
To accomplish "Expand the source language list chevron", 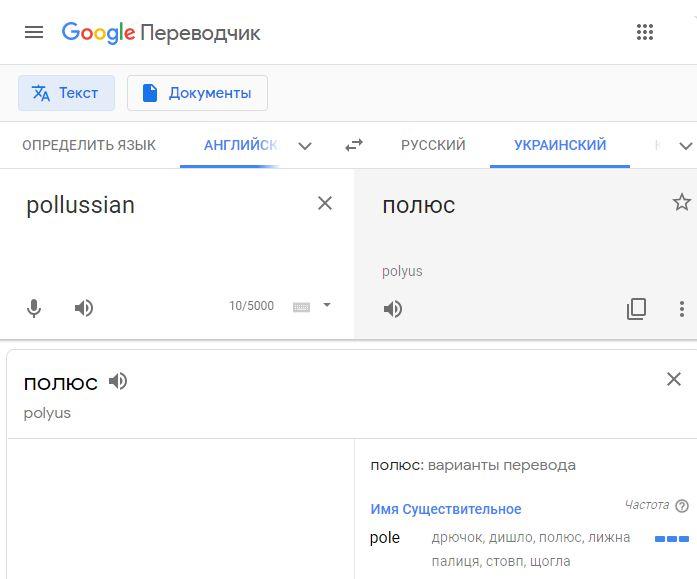I will pyautogui.click(x=305, y=146).
